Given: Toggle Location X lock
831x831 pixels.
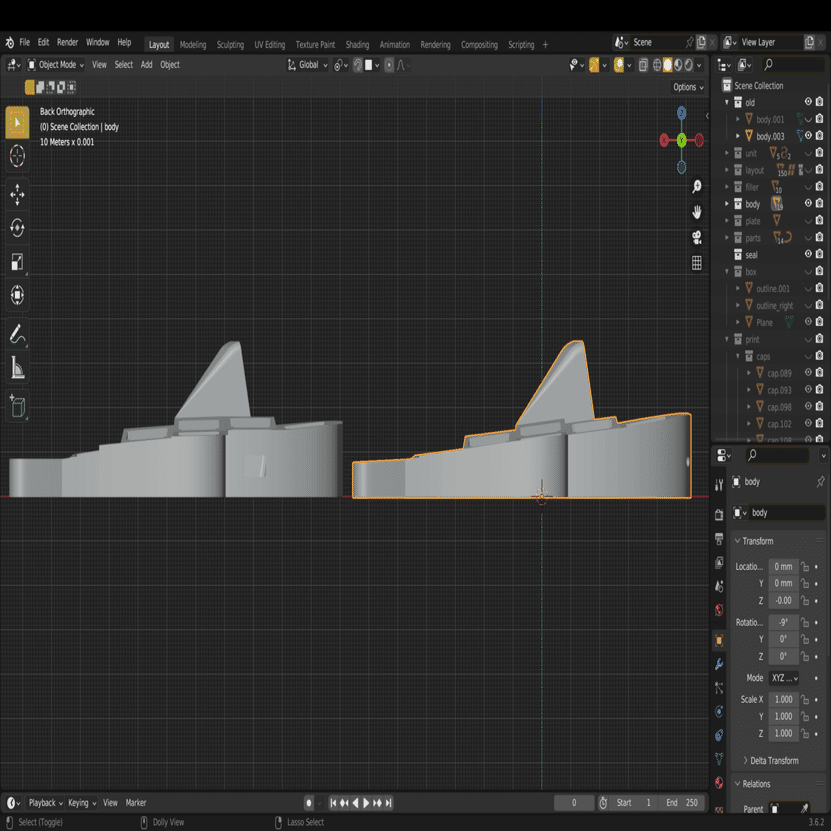Looking at the screenshot, I should pyautogui.click(x=805, y=567).
